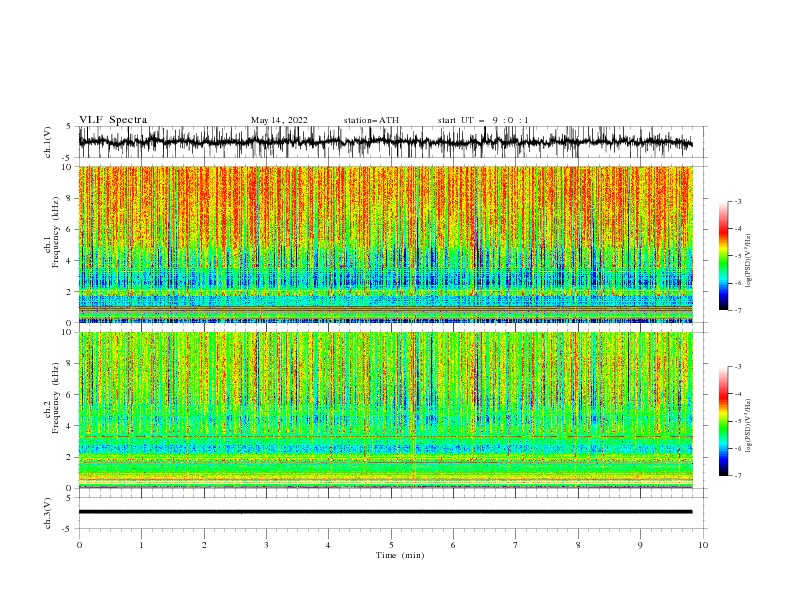The height and width of the screenshot is (612, 792).
Task: Click the ch.1 waveform trace
Action: 385,142
